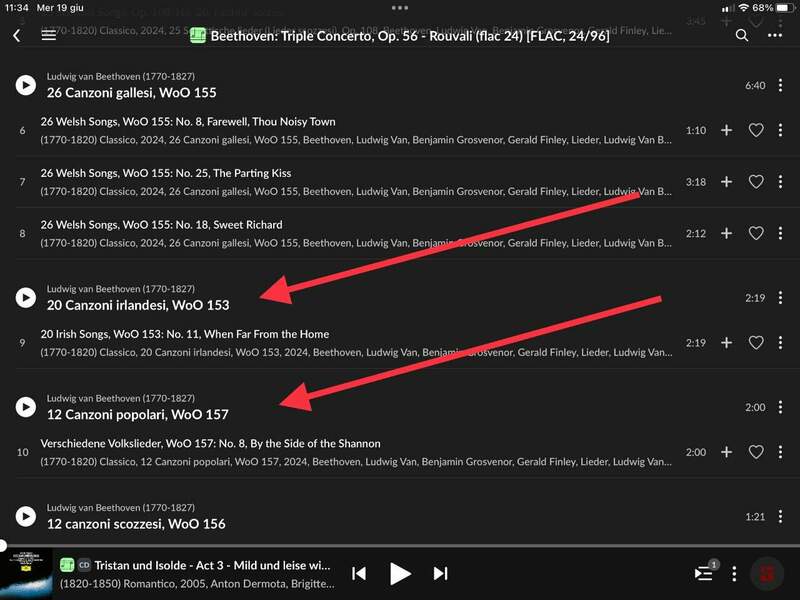The width and height of the screenshot is (800, 600).
Task: Skip to the next track
Action: [x=440, y=573]
